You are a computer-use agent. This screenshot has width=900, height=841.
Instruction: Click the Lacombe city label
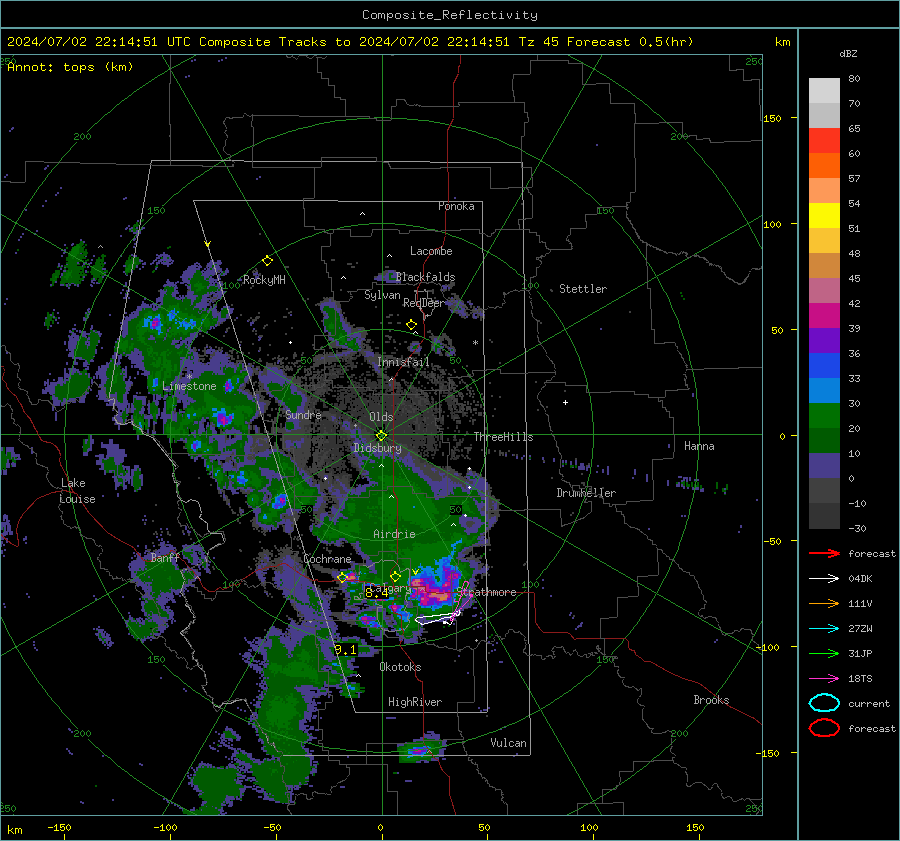[x=431, y=251]
